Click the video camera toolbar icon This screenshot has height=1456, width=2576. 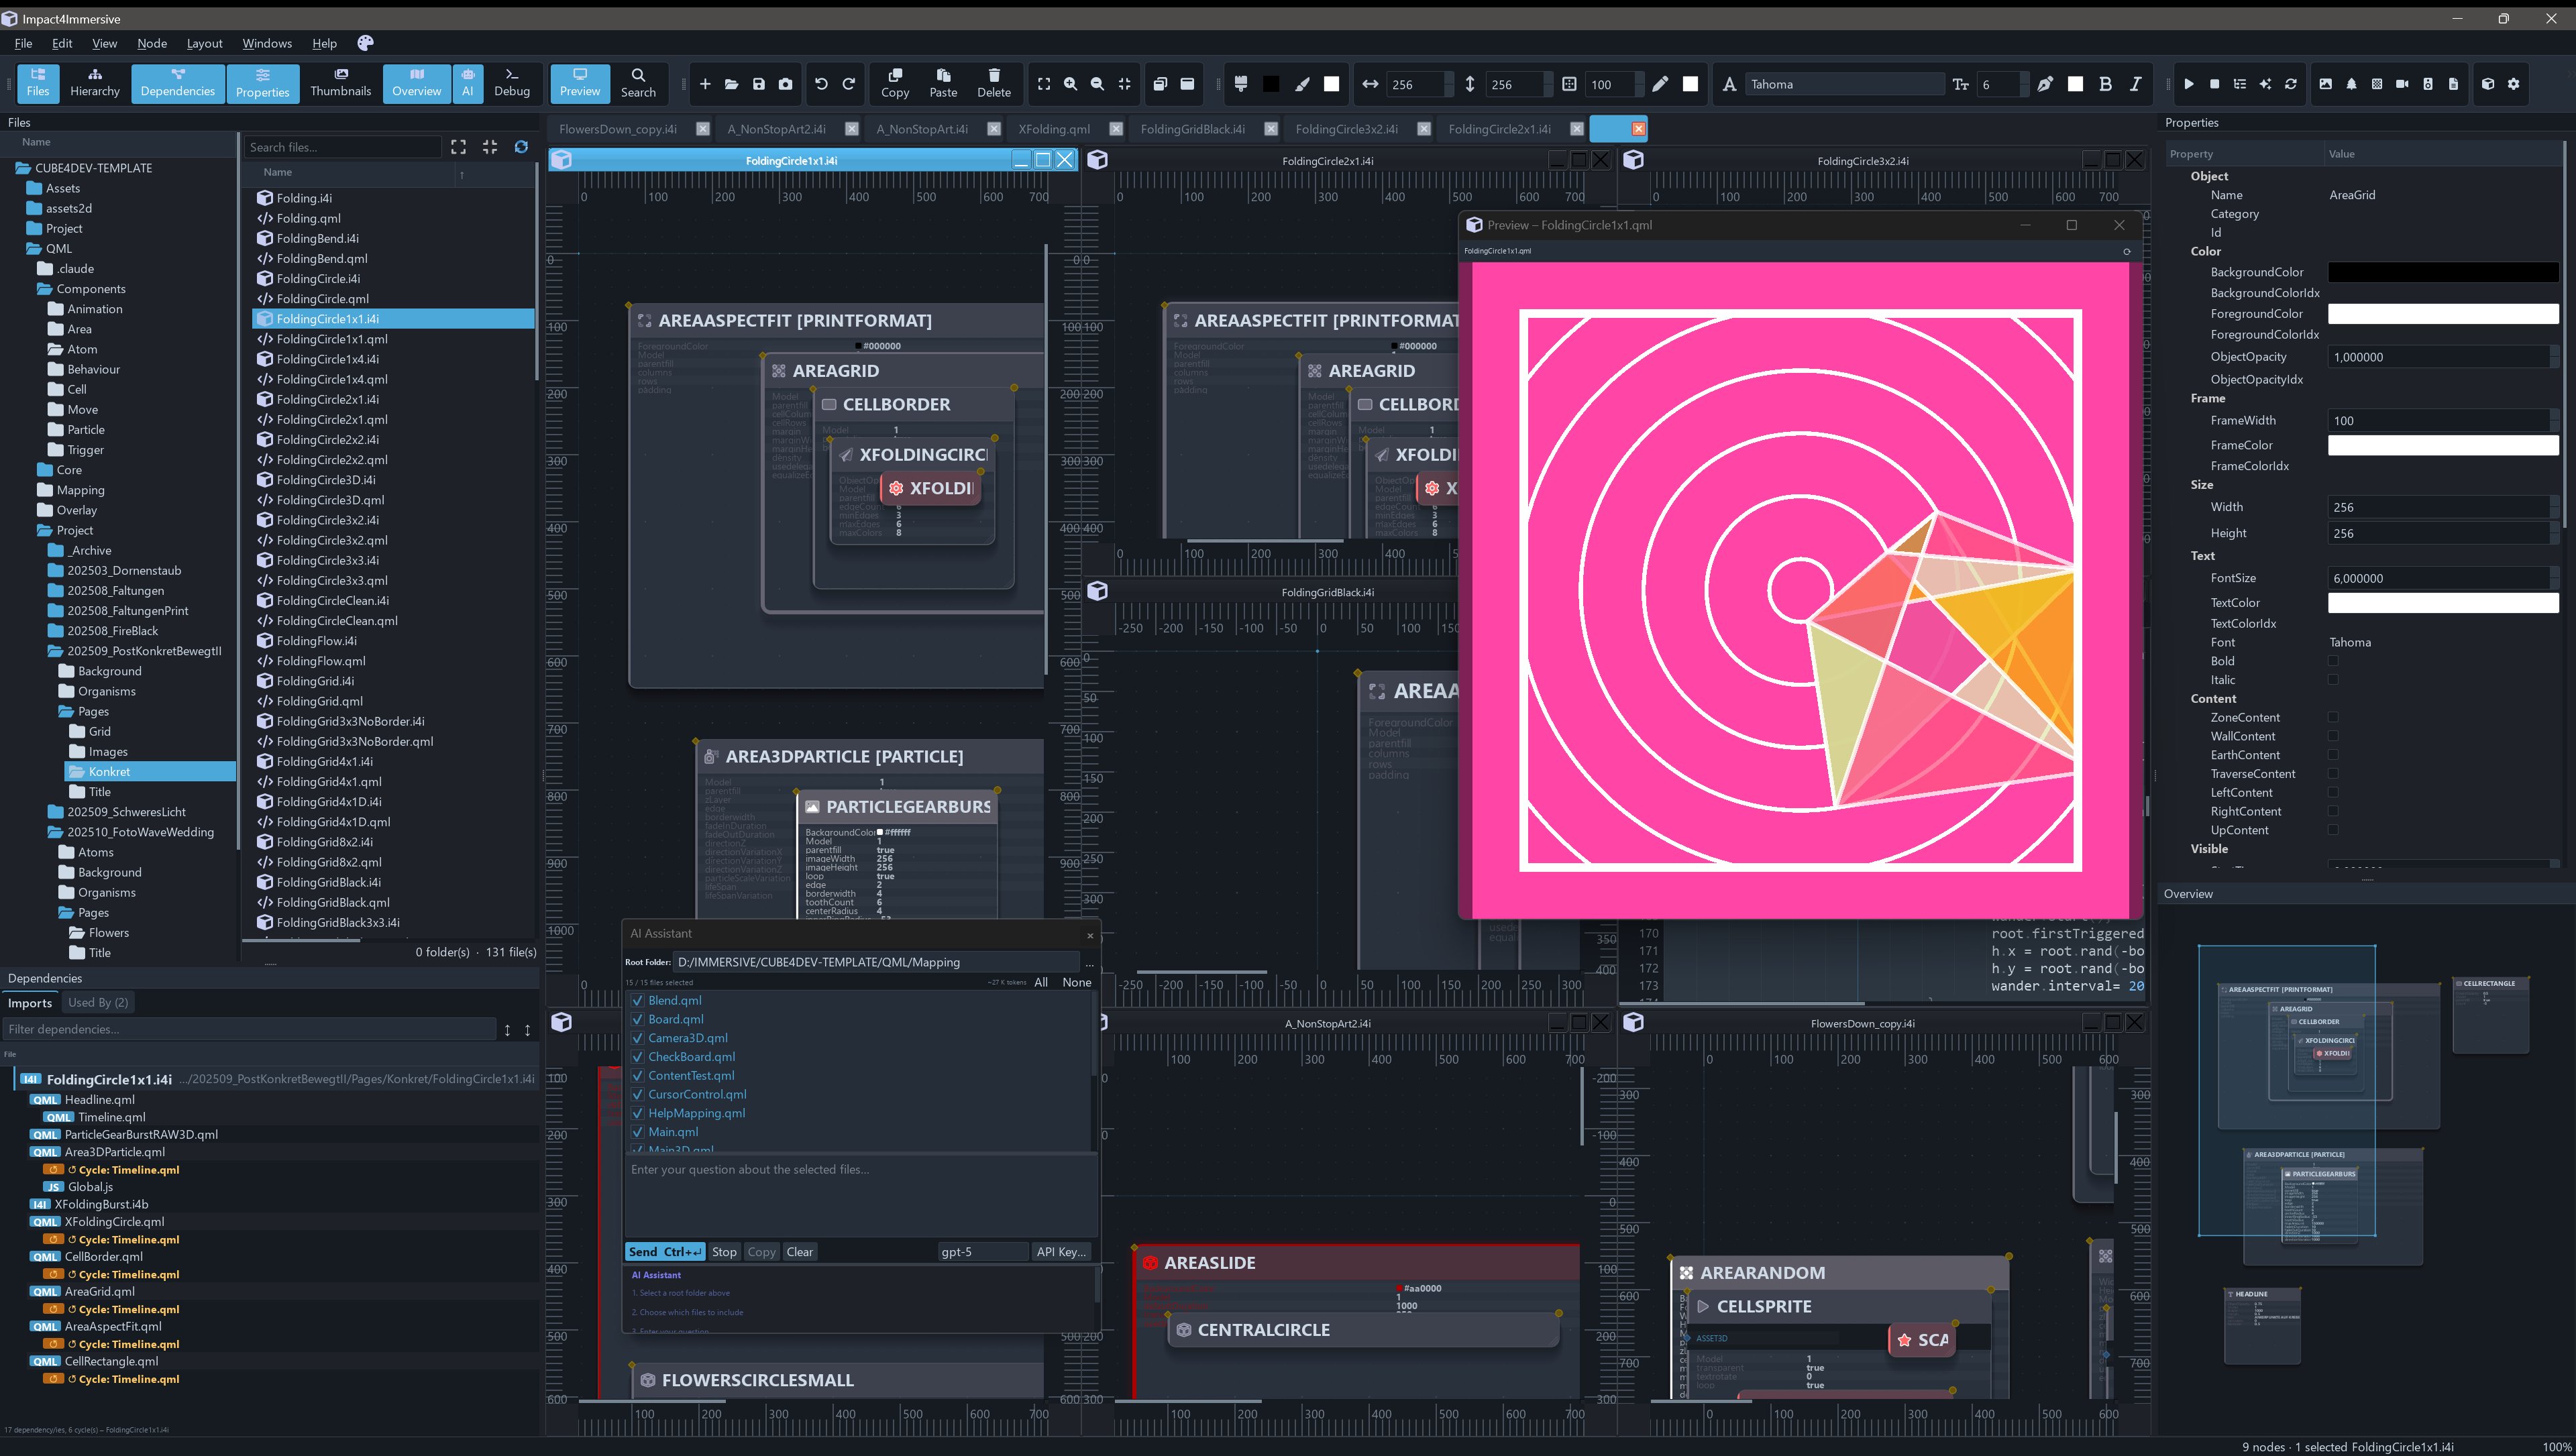pos(2402,84)
